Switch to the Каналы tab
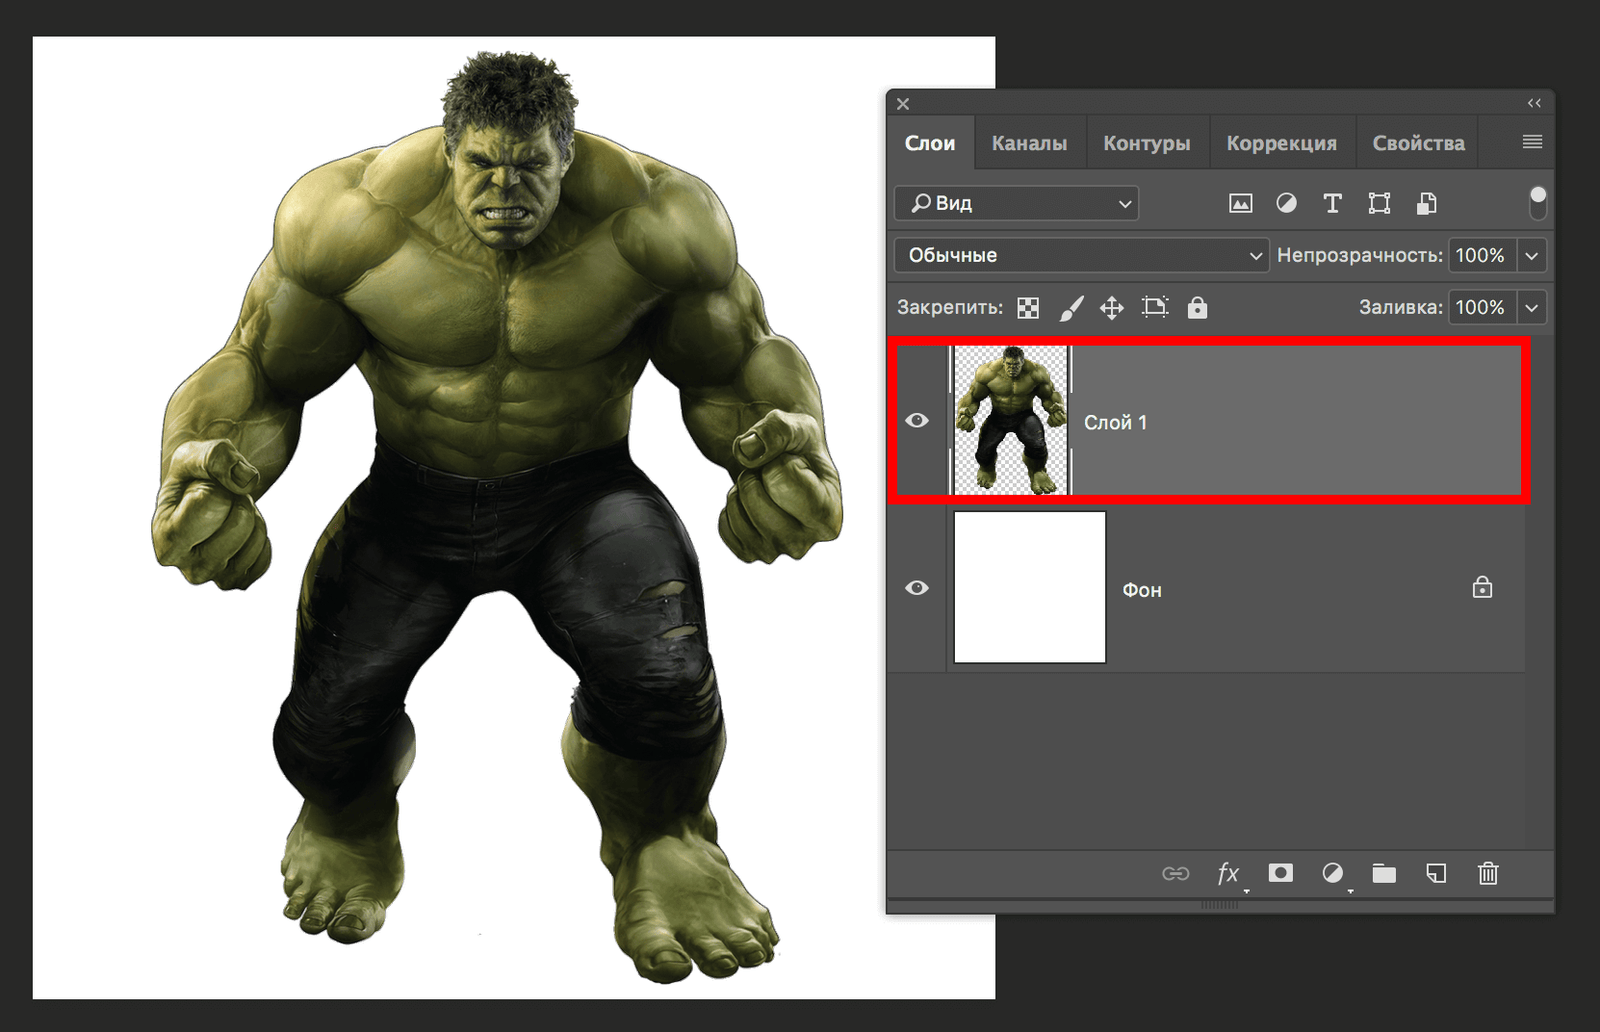This screenshot has height=1032, width=1600. [x=1029, y=143]
